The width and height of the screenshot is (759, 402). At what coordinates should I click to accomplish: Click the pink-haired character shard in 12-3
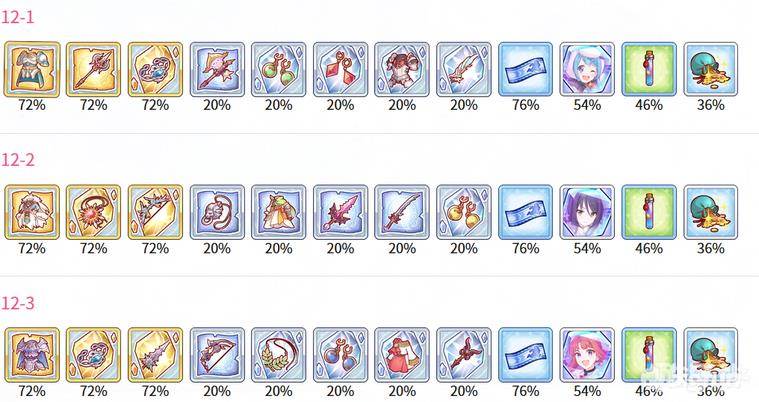587,355
